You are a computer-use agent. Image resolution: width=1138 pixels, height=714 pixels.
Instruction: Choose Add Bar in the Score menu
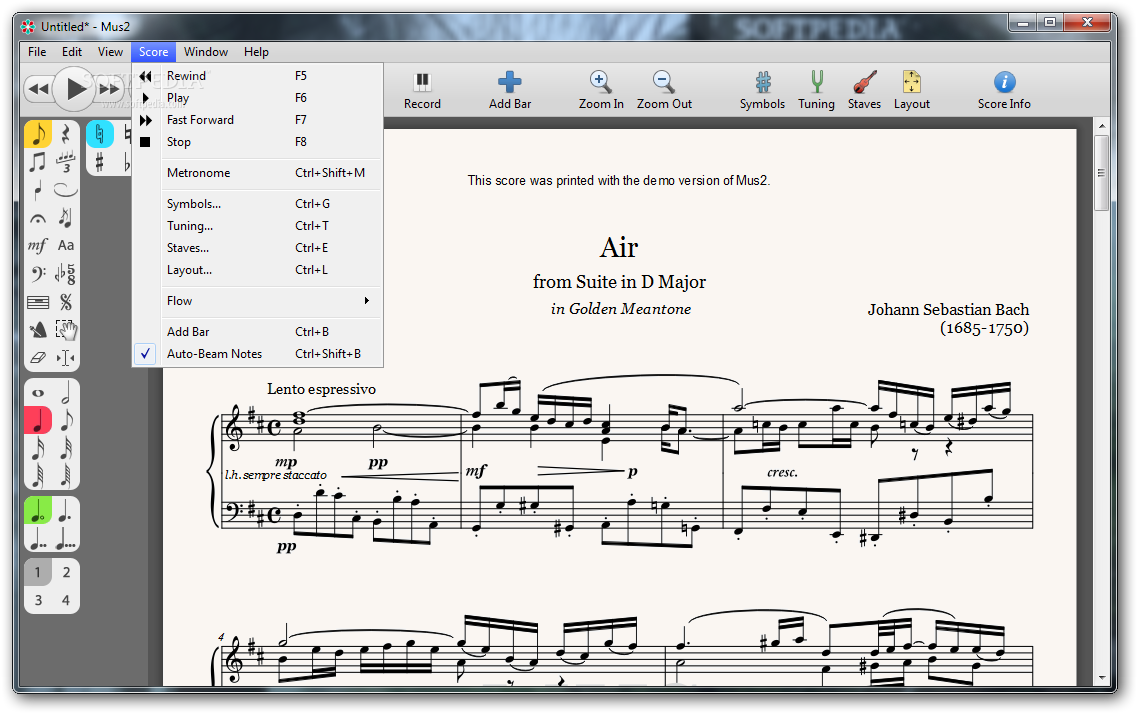pos(258,332)
